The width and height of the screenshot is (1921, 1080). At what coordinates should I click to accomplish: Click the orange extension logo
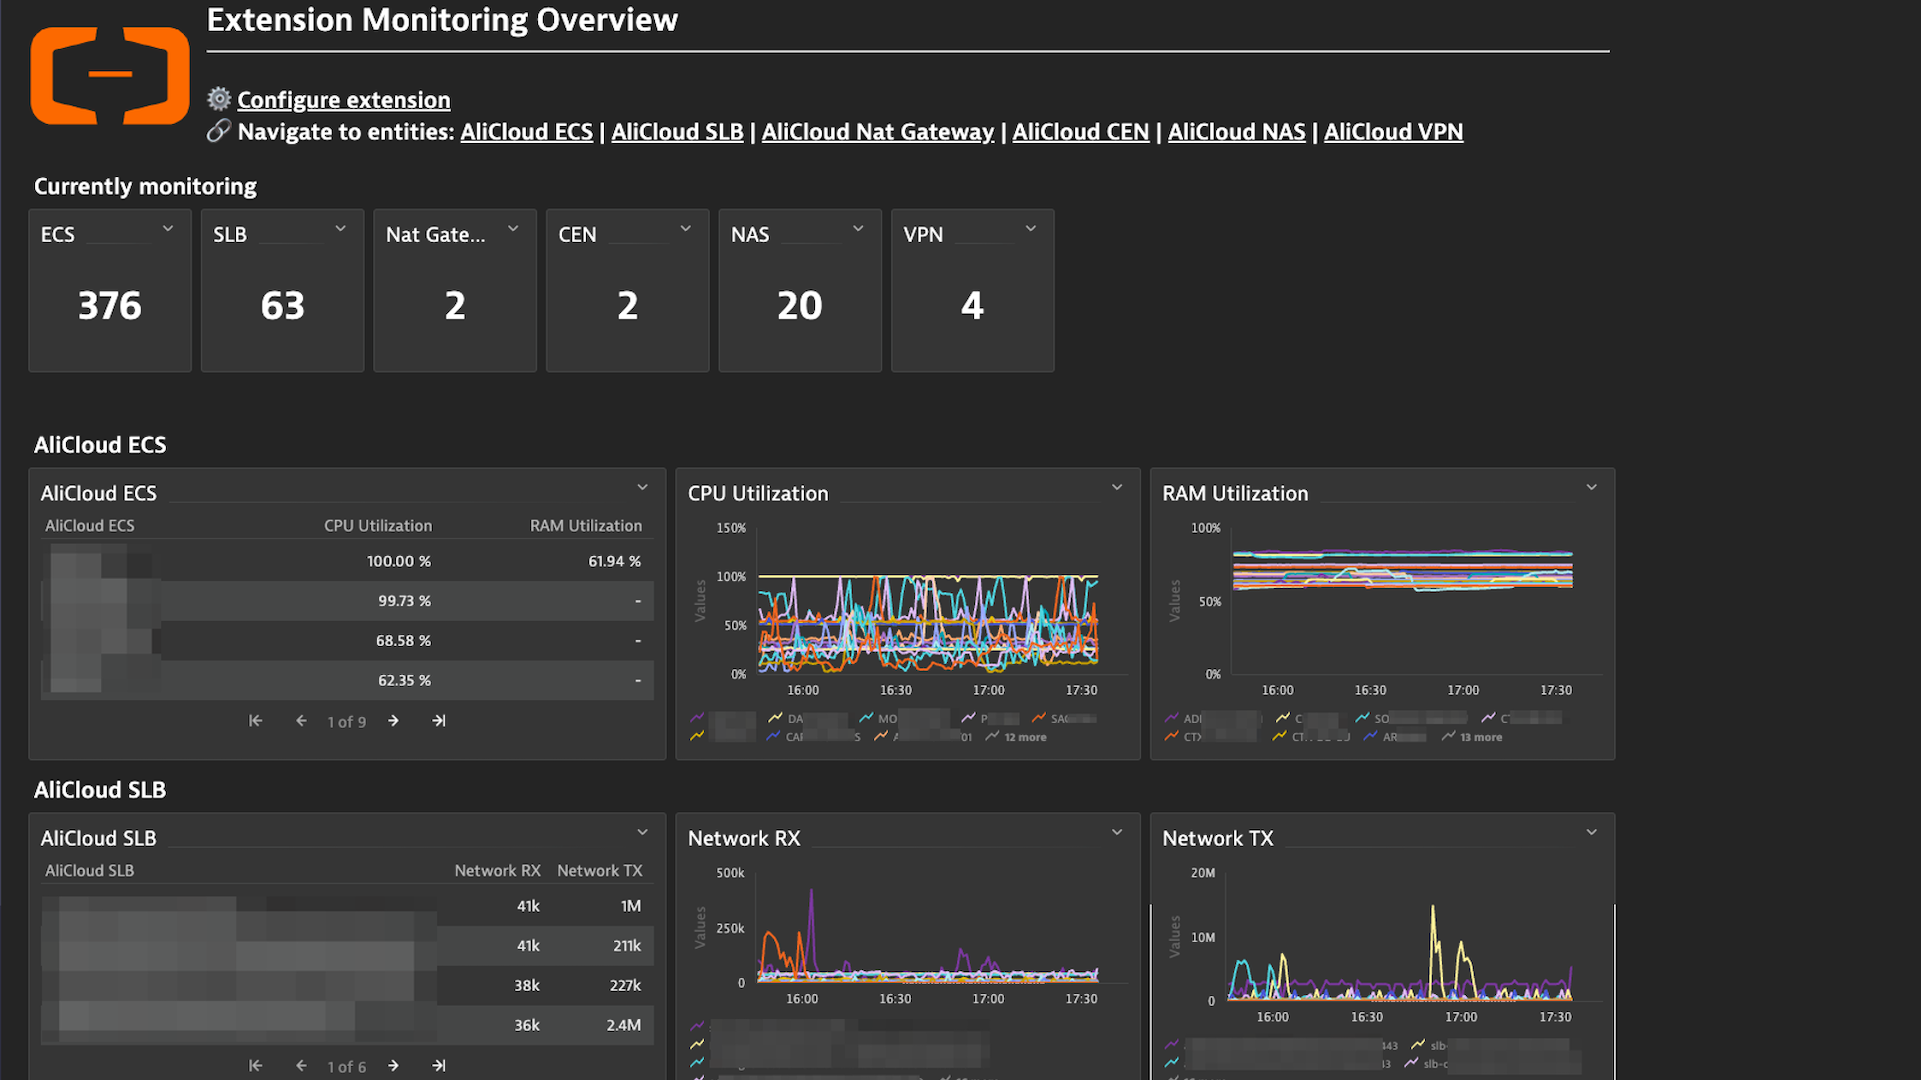pyautogui.click(x=110, y=75)
